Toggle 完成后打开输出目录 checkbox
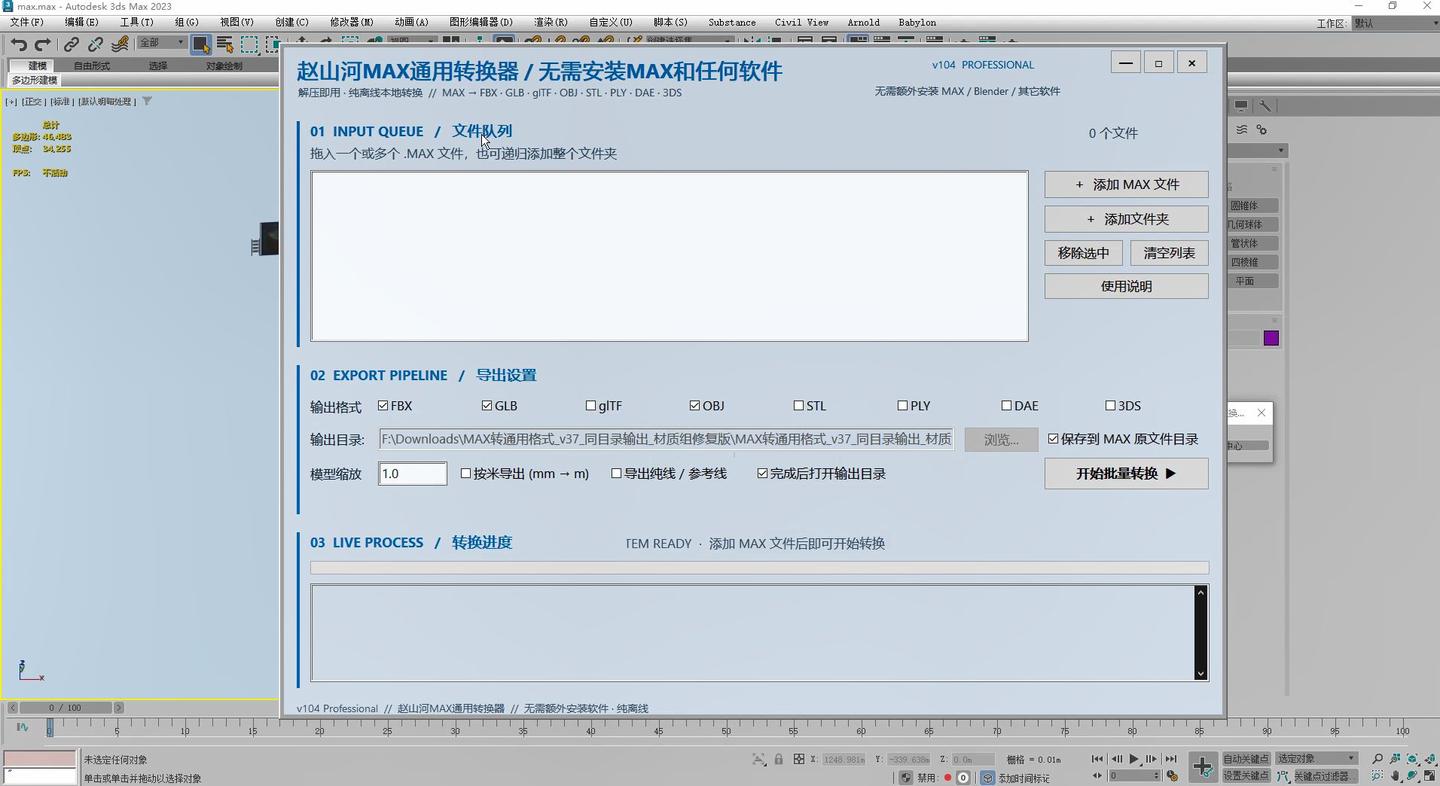The height and width of the screenshot is (786, 1440). click(x=763, y=474)
